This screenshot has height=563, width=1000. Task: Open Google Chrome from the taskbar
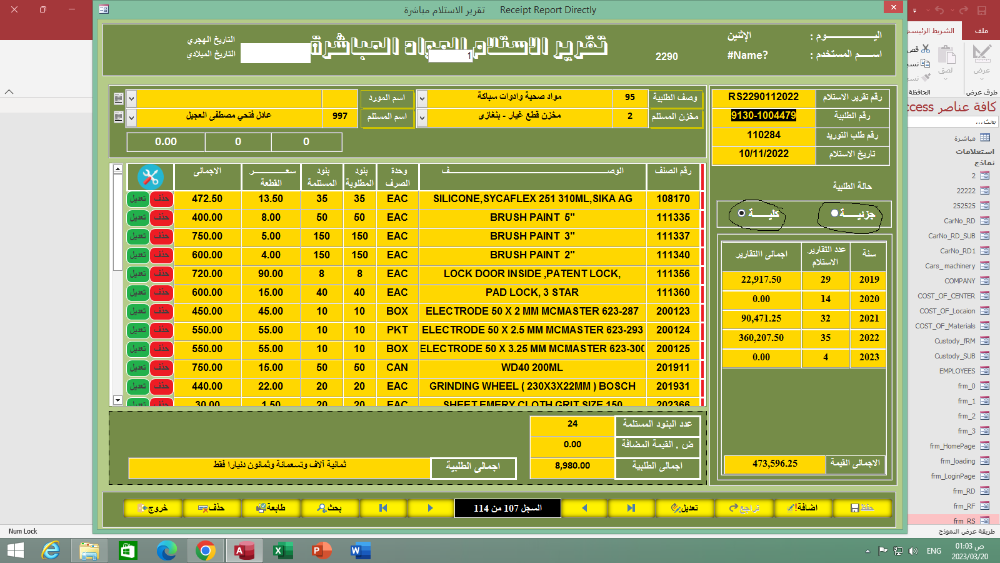205,550
